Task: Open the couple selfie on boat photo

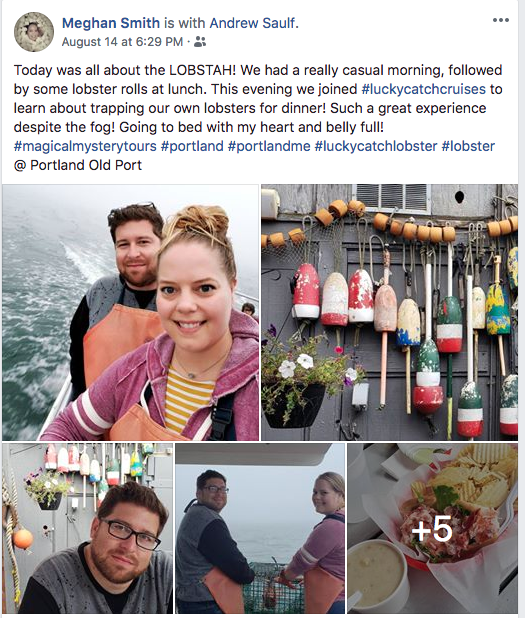Action: click(130, 313)
